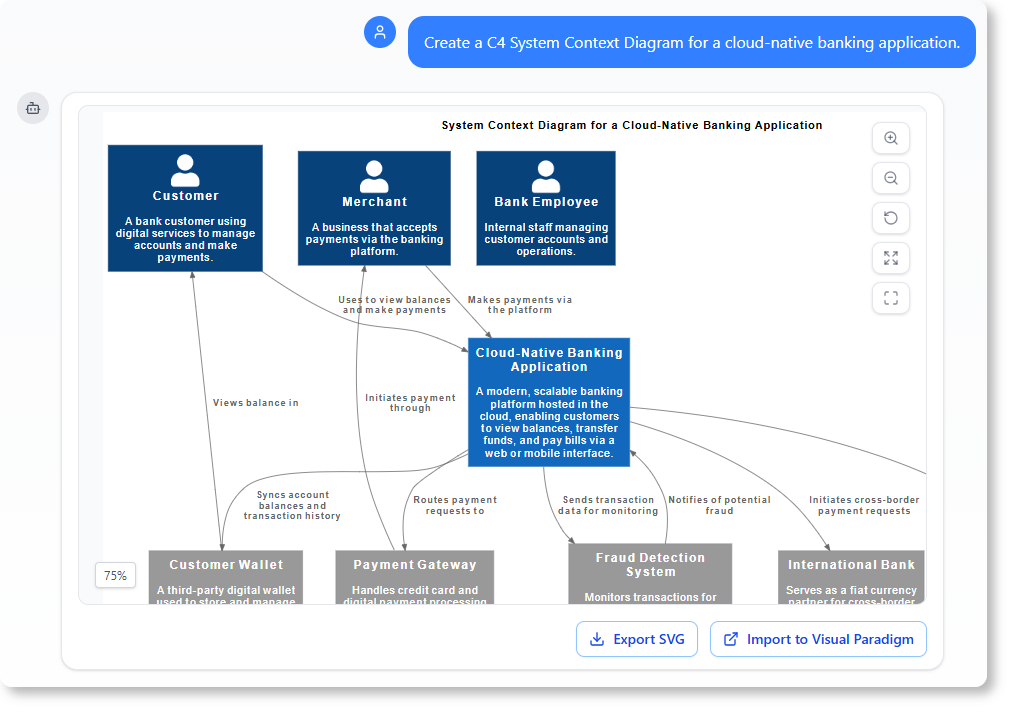Export the diagram as SVG
Screen dimensions: 1012x712
(x=637, y=639)
